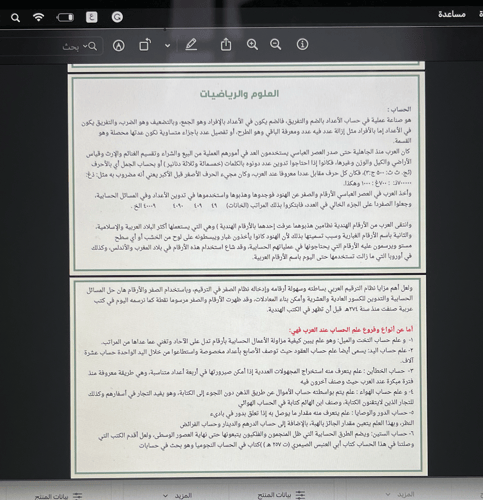Activate the highlight pen tool
The height and width of the screenshot is (500, 483).
(191, 45)
